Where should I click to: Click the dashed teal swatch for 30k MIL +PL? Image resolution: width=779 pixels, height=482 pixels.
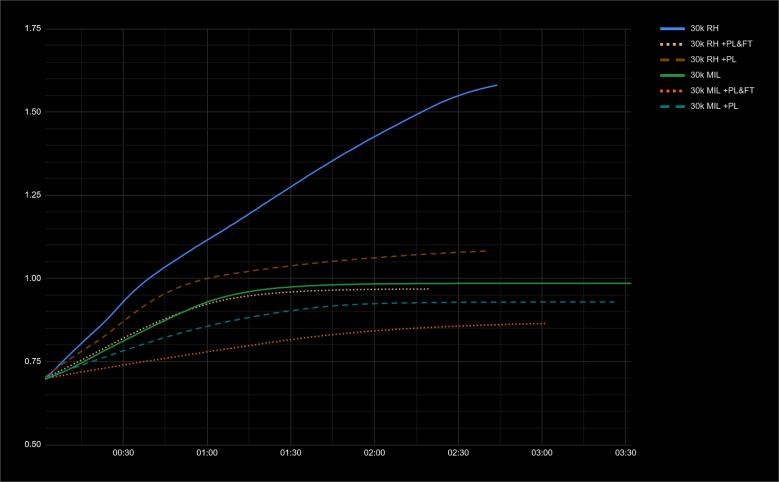tap(672, 105)
